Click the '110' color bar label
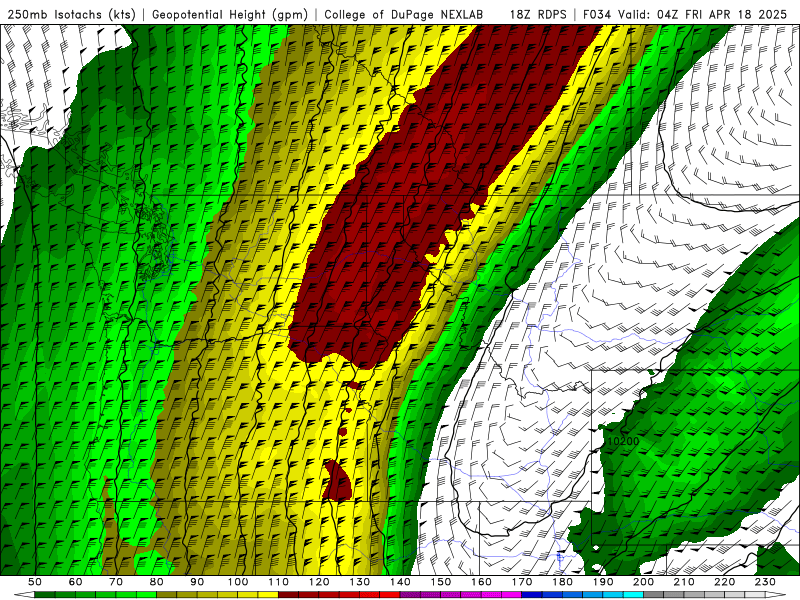Screen dimensions: 800x600 tap(279, 582)
